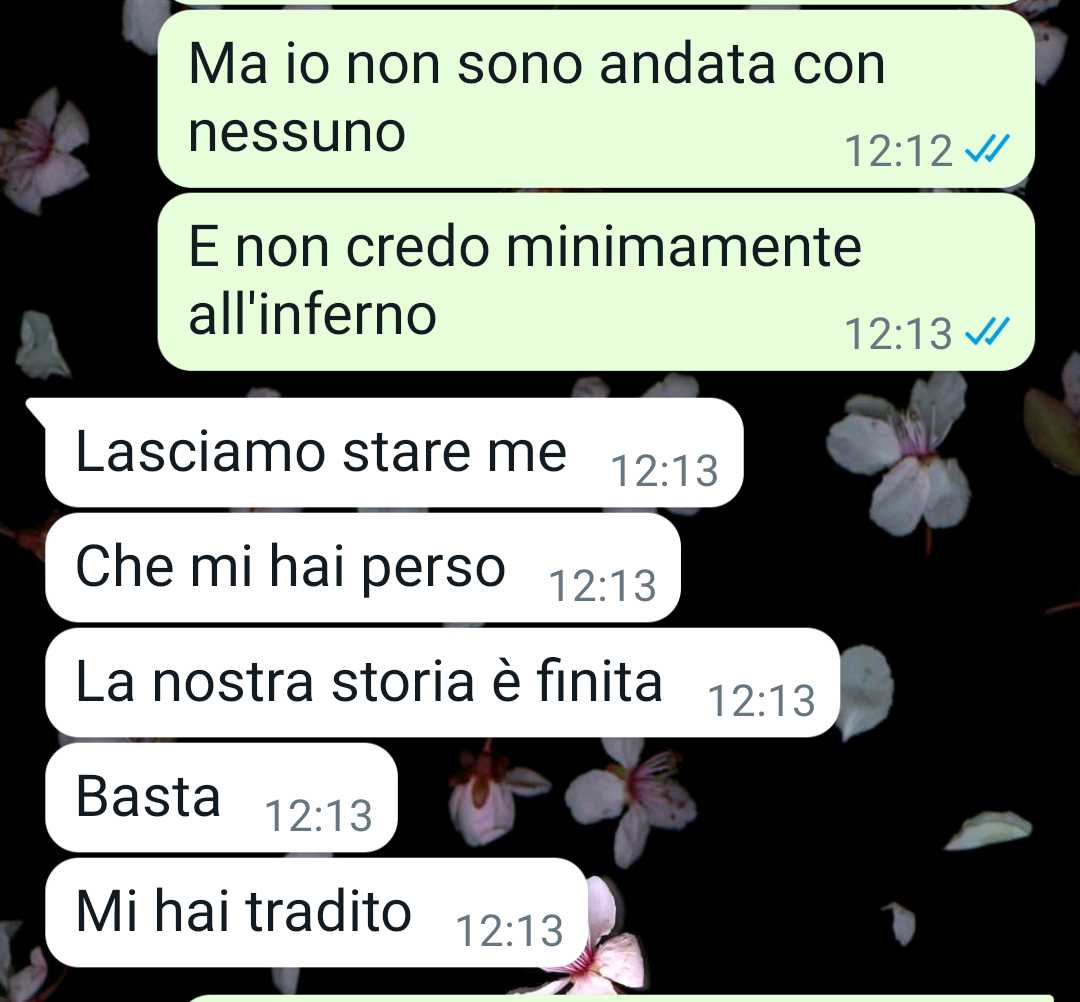Tap blue double-check on the "all'inferno" message

987,331
